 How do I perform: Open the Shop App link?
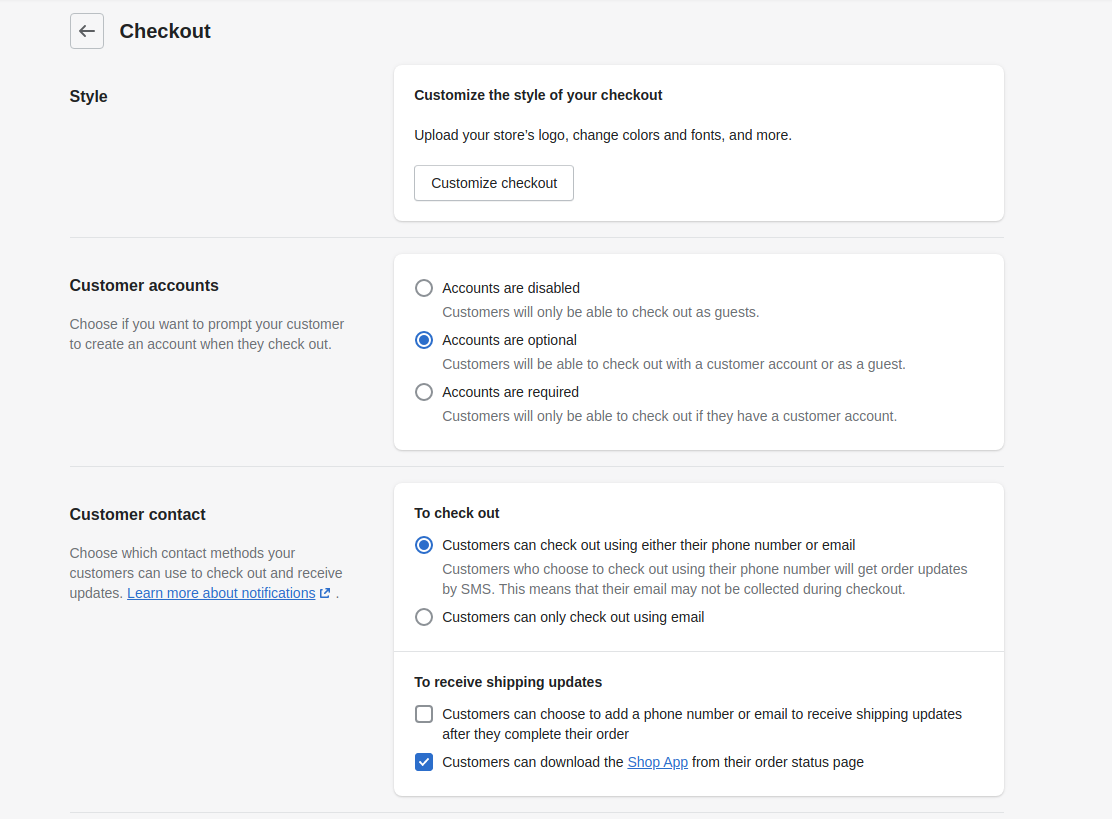(x=657, y=762)
